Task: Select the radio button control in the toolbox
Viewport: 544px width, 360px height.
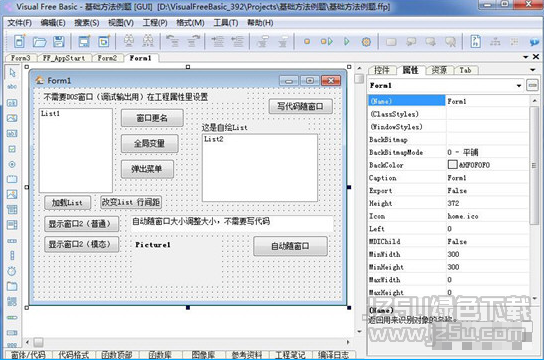Action: [x=12, y=164]
